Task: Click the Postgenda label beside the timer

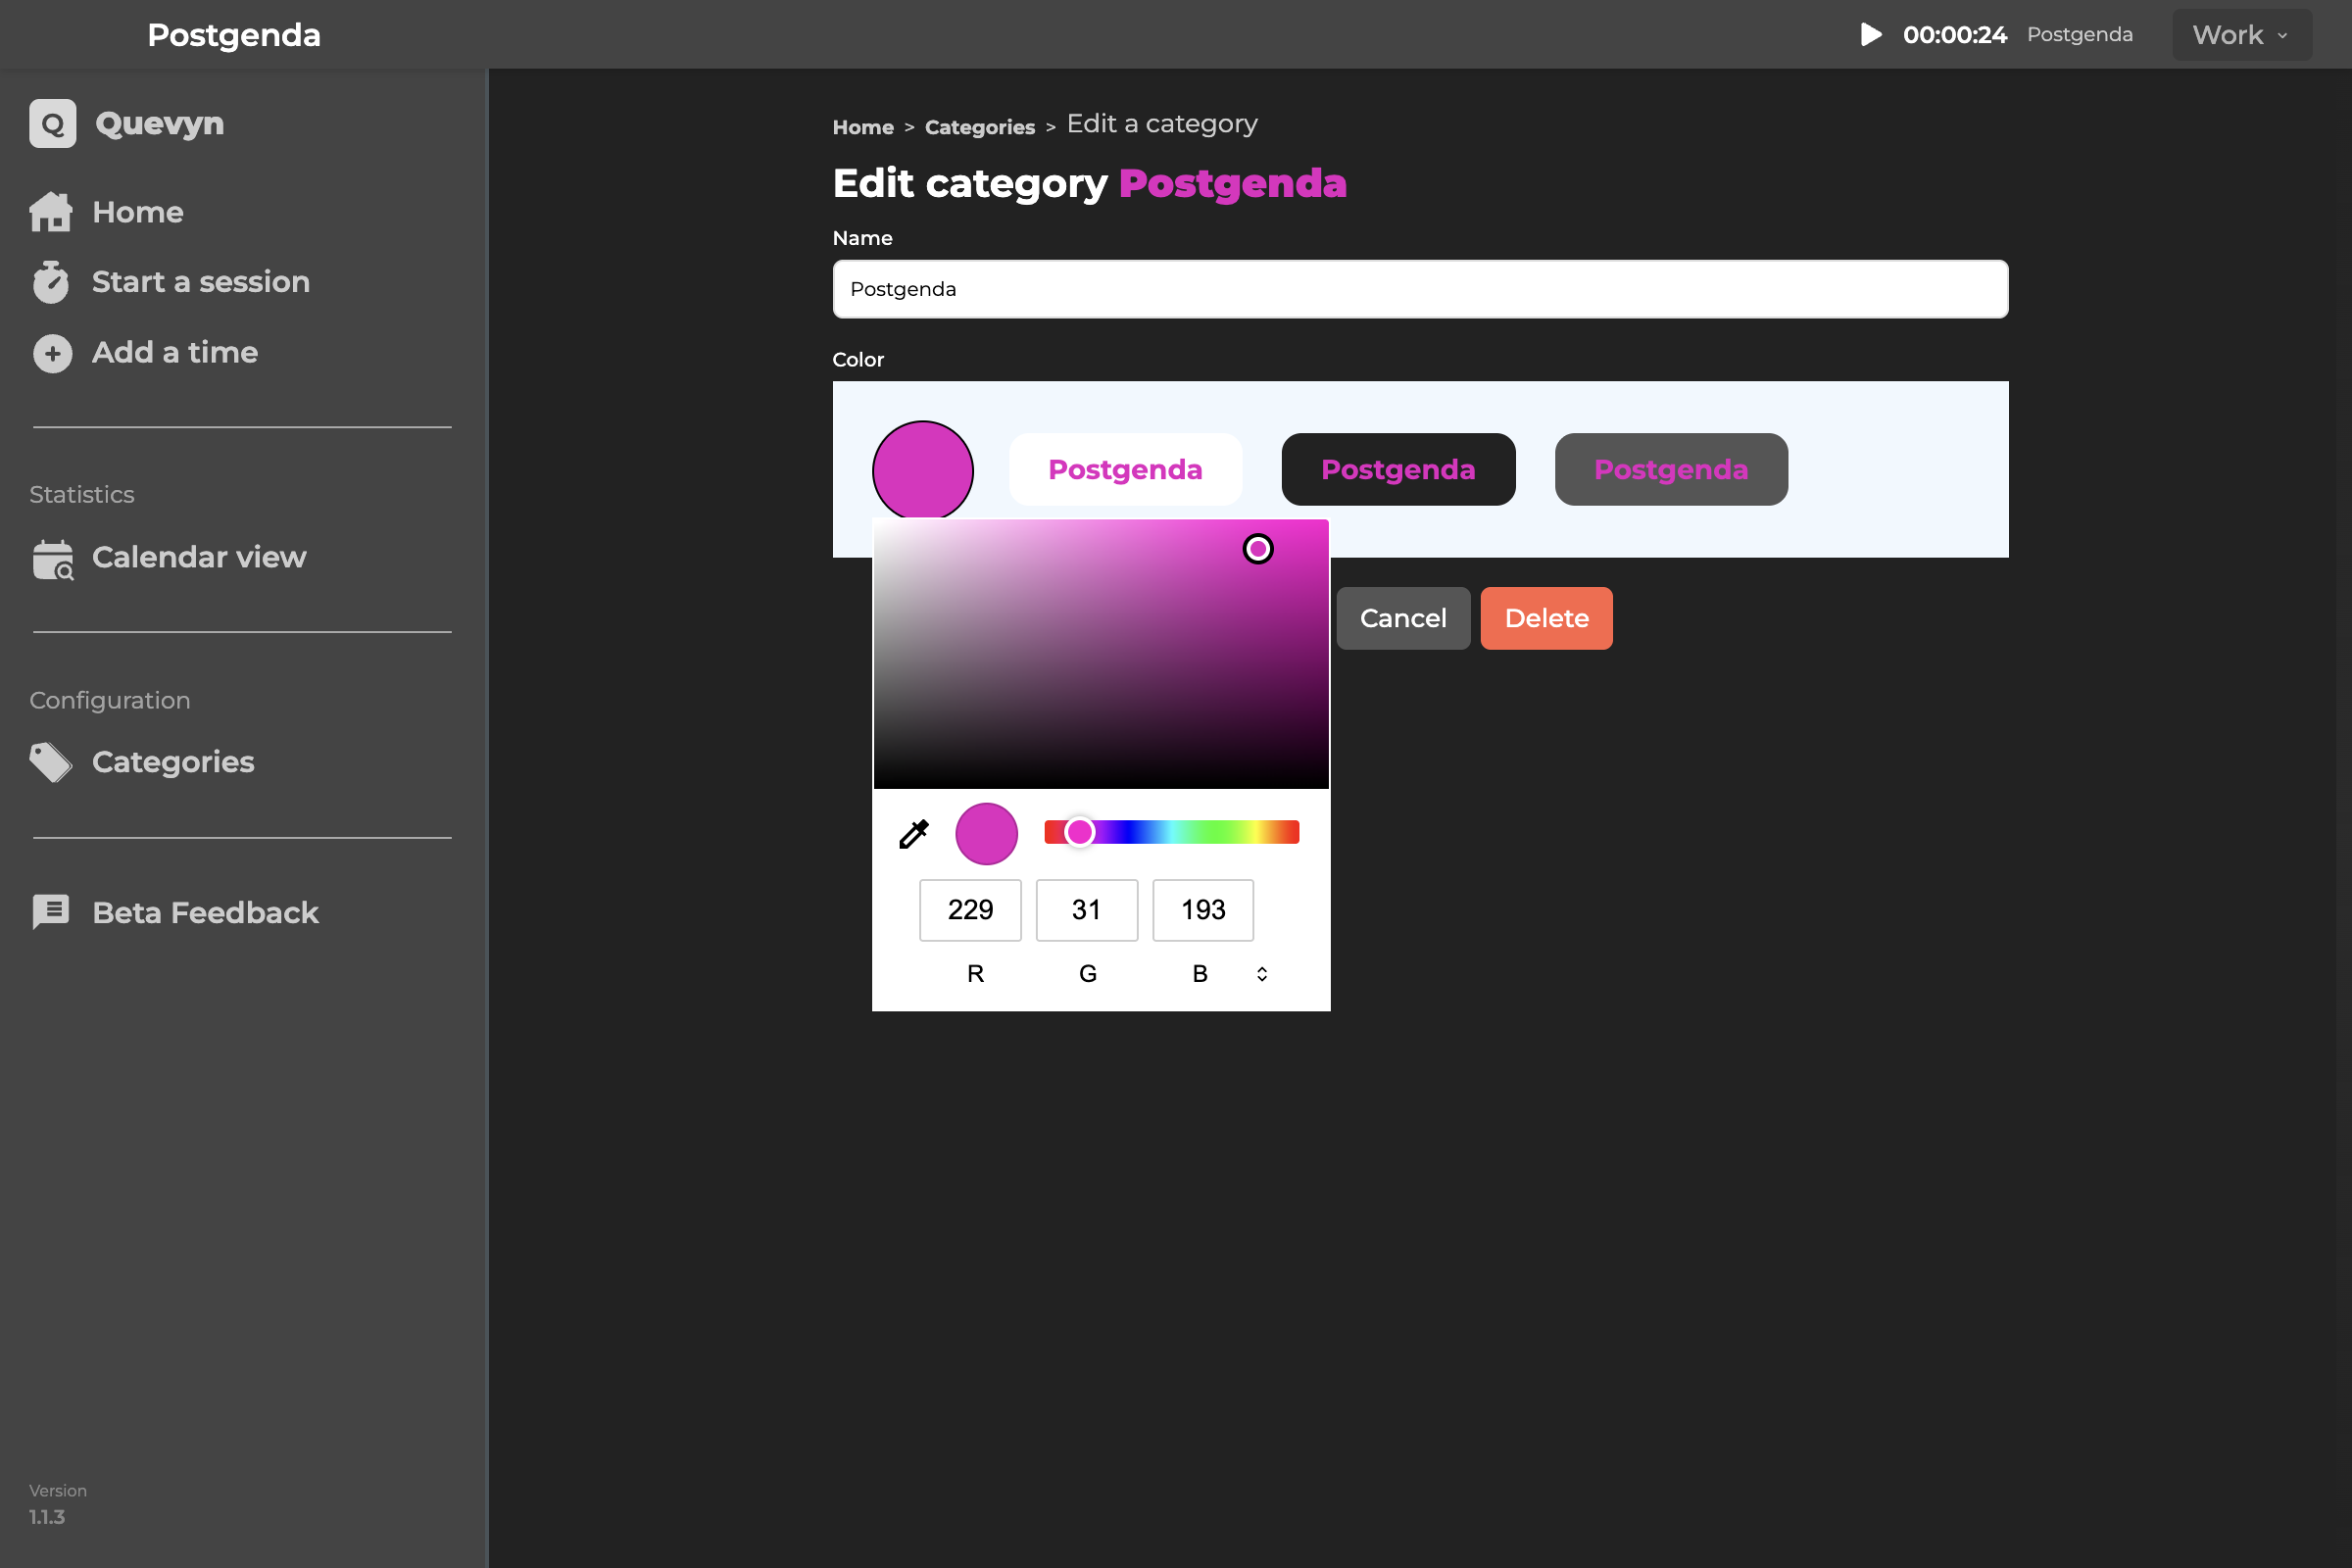Action: point(2080,35)
